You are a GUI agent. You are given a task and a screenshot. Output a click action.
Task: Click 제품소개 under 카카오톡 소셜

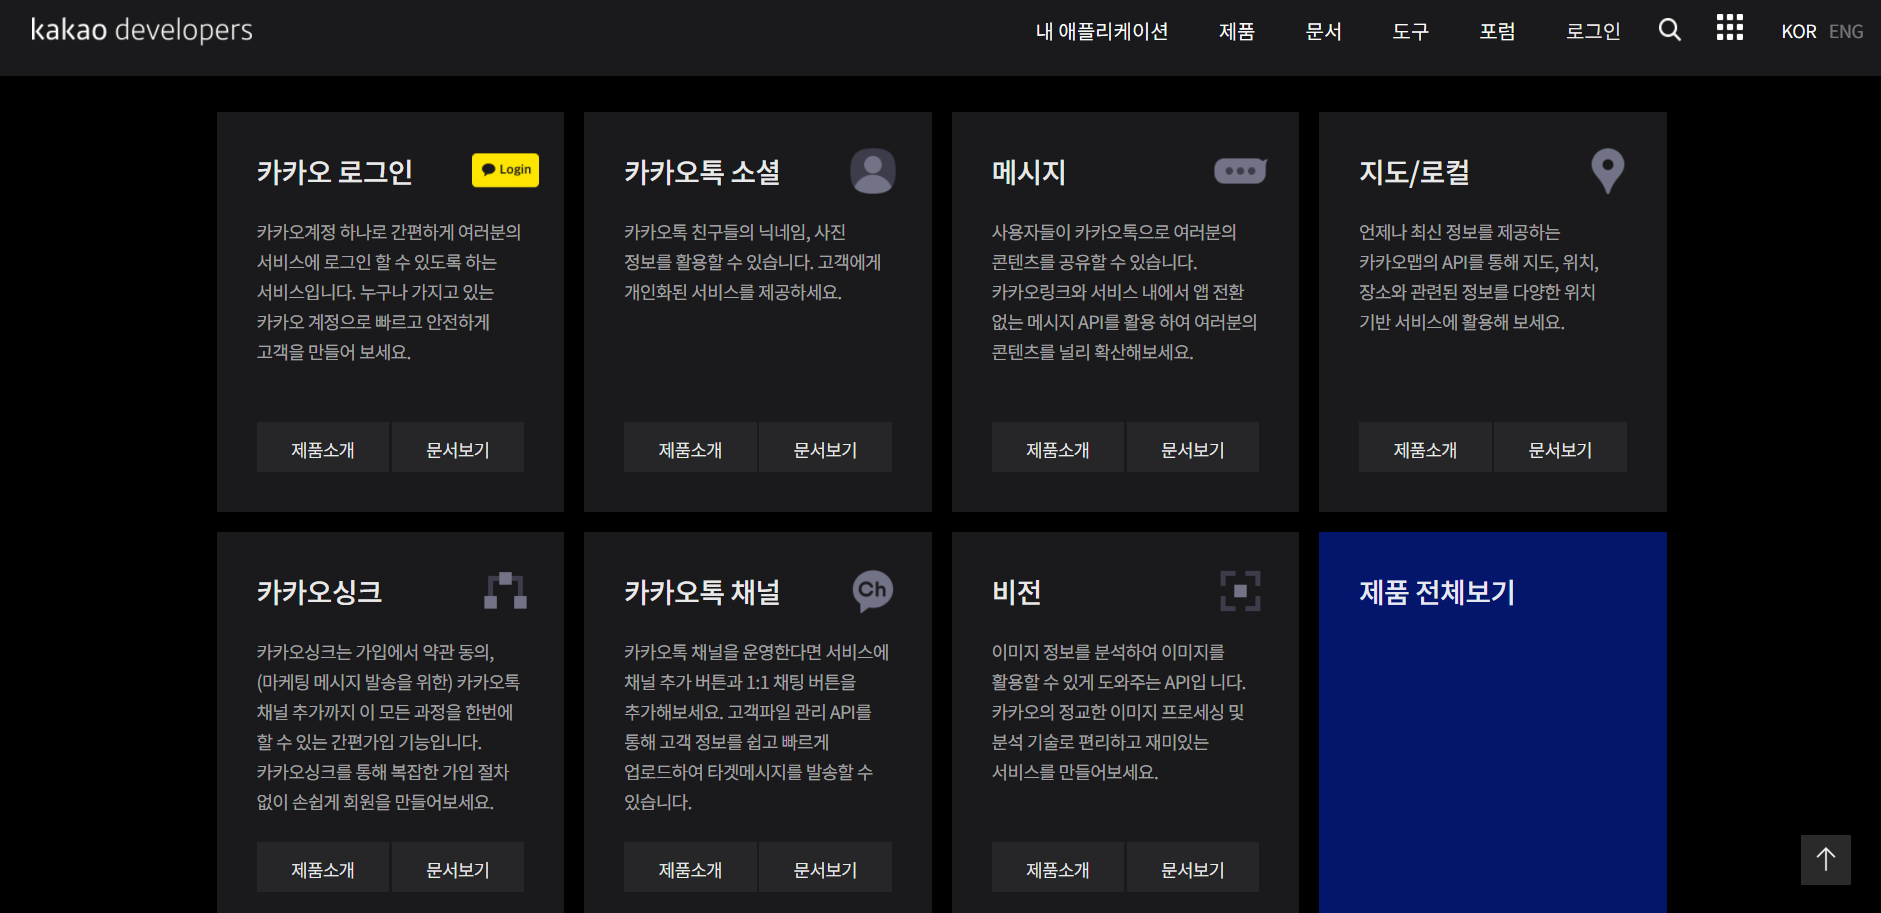(690, 447)
